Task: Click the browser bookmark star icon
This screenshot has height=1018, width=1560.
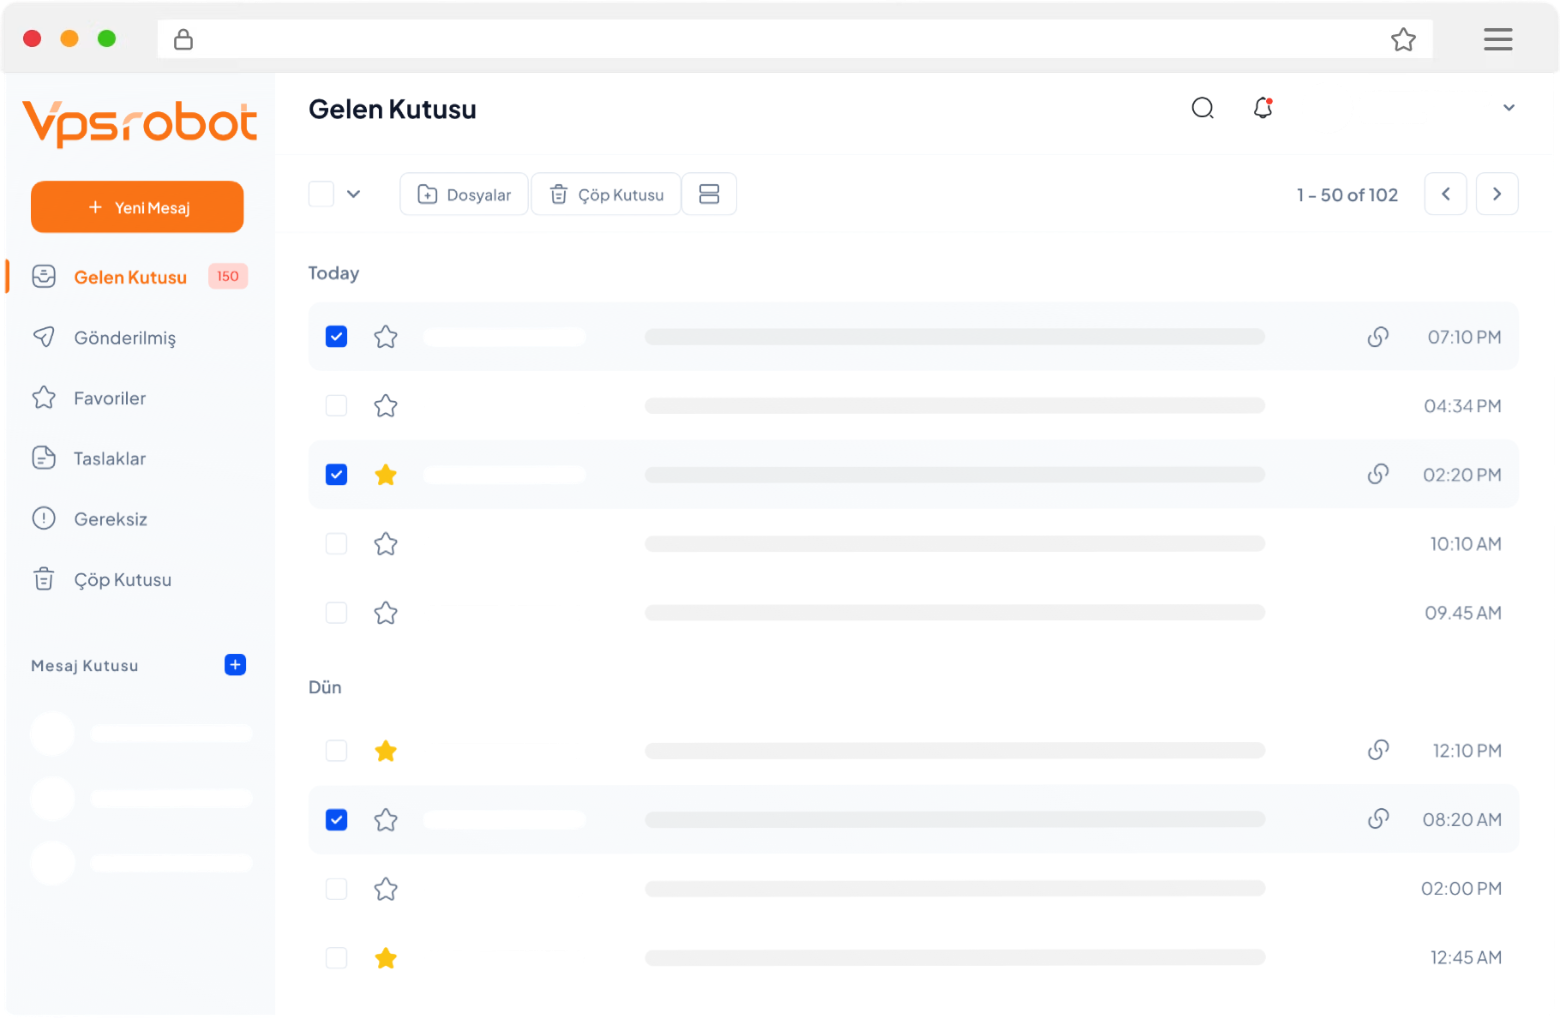Action: [1403, 40]
